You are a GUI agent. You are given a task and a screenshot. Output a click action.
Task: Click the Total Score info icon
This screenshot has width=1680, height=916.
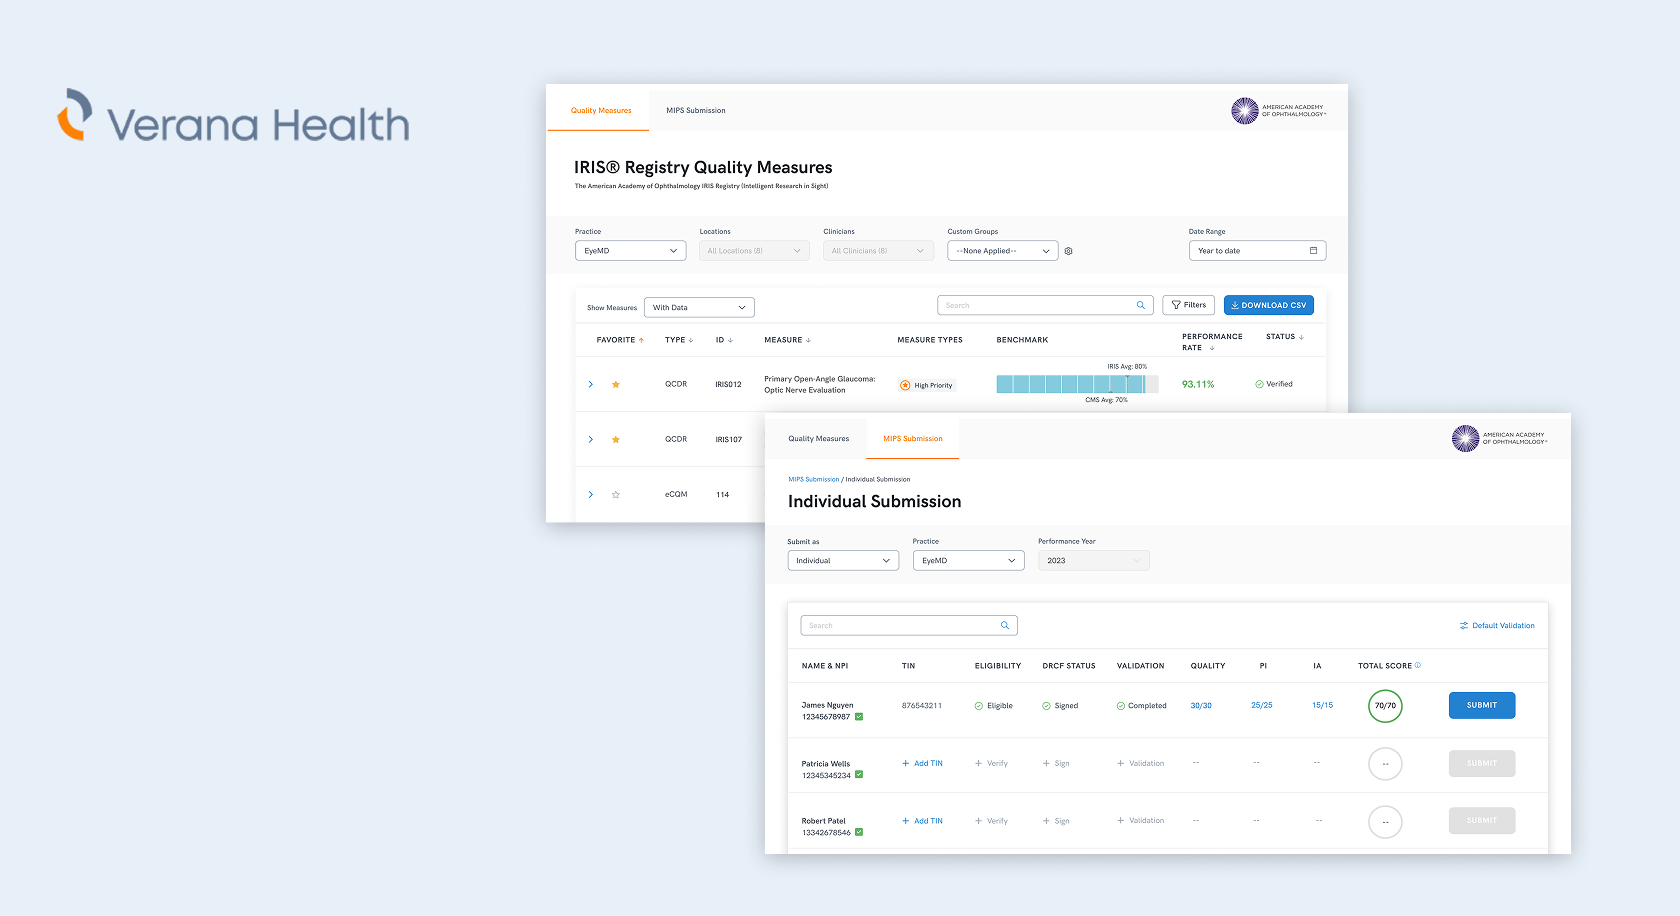[1418, 665]
